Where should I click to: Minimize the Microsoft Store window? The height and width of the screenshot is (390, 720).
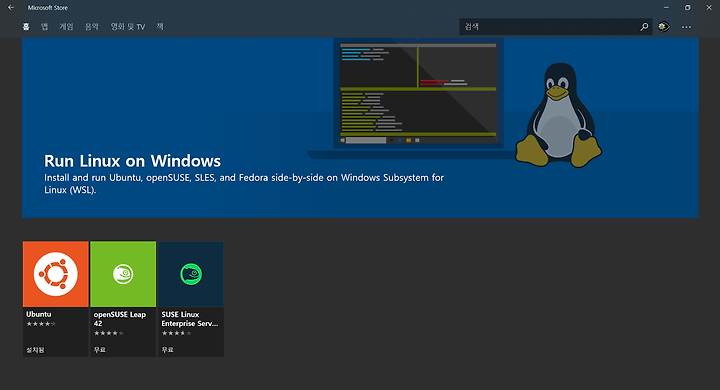coord(666,7)
